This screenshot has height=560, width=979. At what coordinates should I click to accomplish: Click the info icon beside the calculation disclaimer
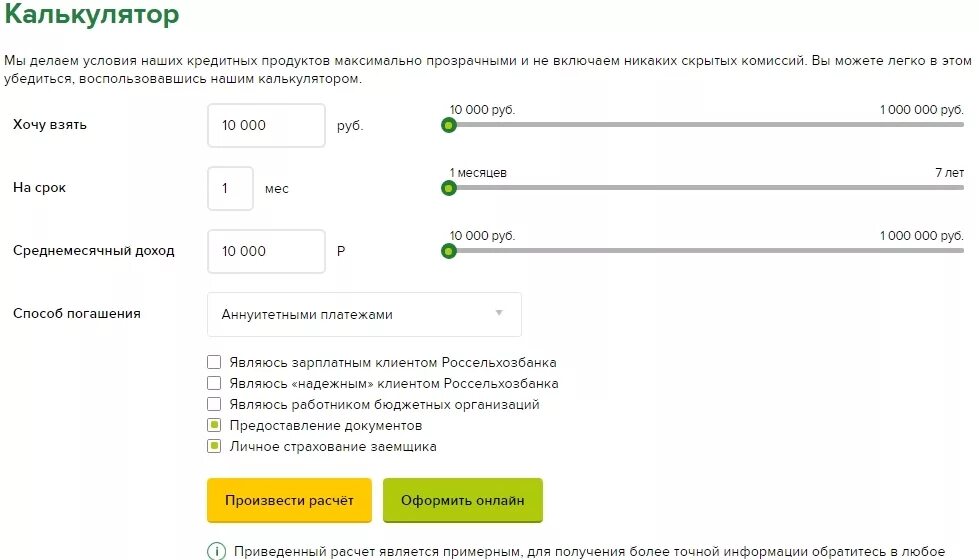tap(216, 551)
